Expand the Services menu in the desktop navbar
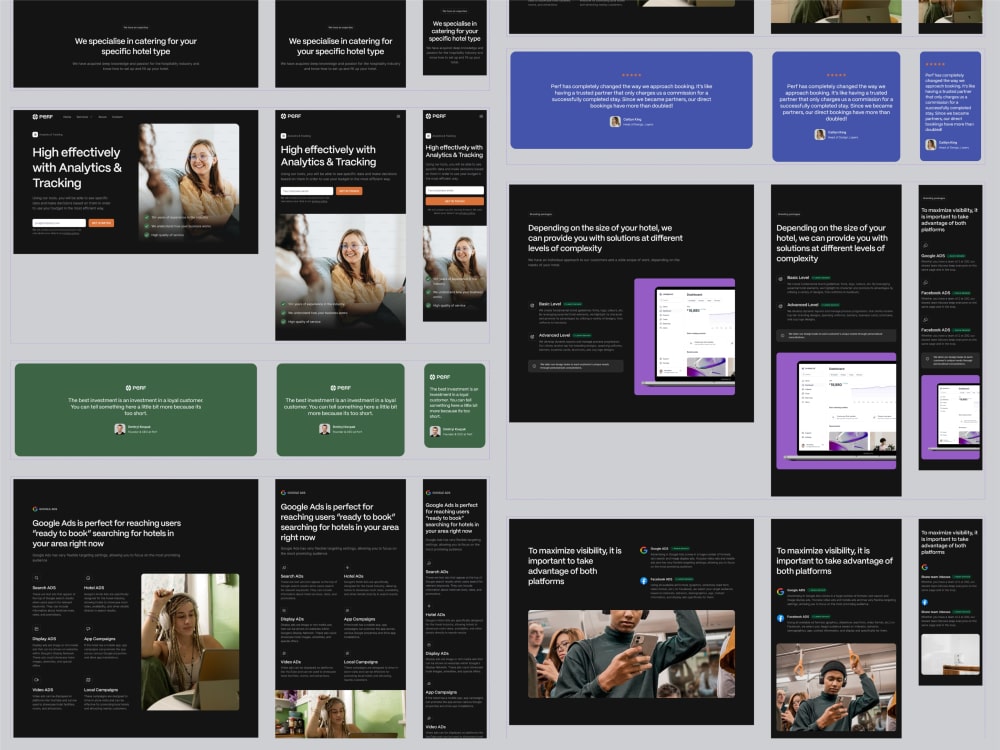Image resolution: width=1000 pixels, height=750 pixels. [x=83, y=117]
